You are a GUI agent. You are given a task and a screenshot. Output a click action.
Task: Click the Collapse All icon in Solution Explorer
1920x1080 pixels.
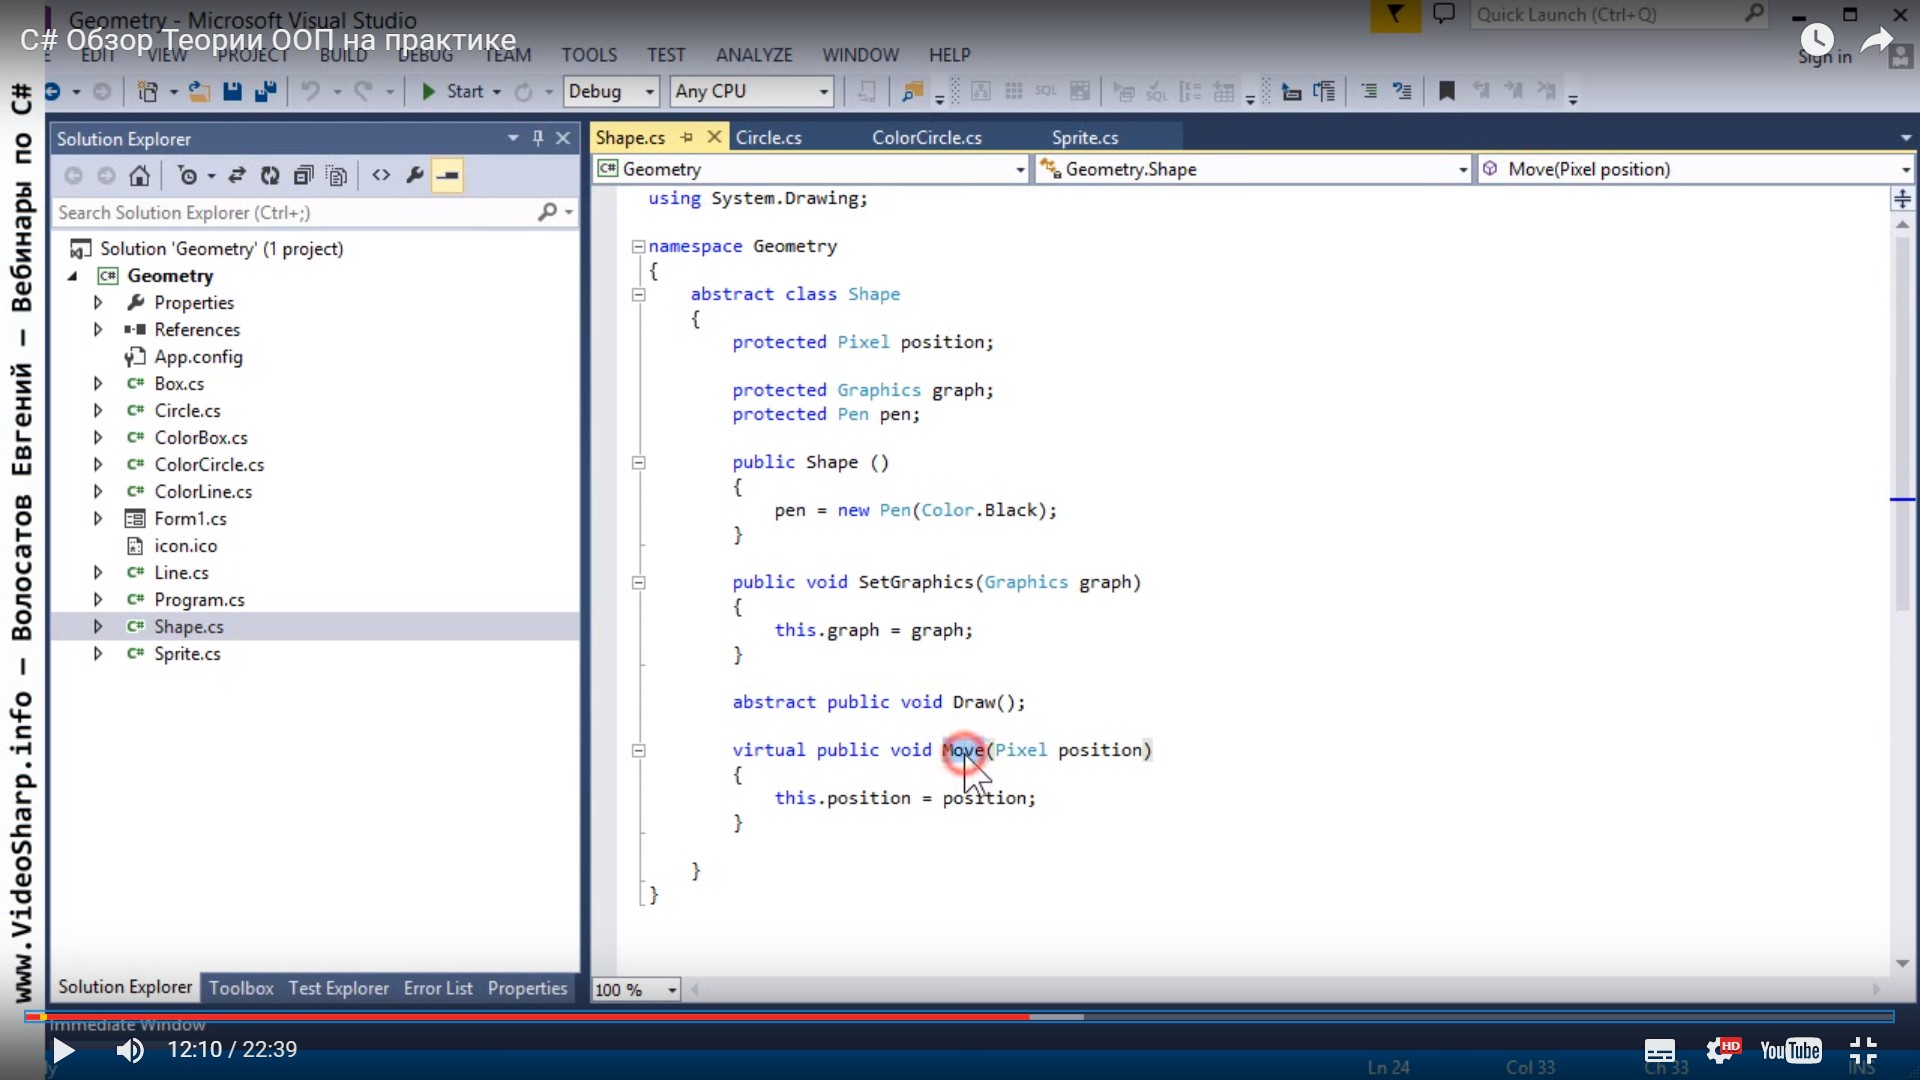tap(303, 175)
